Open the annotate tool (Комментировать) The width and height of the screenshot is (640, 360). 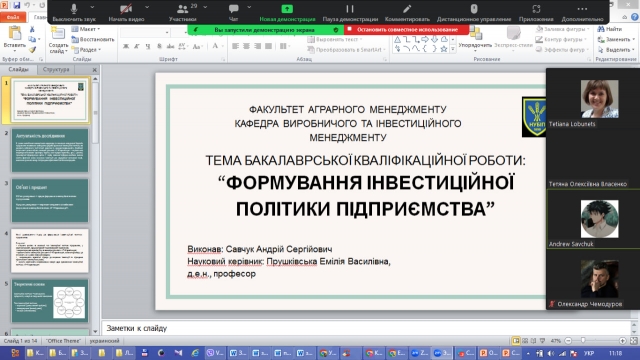point(407,12)
